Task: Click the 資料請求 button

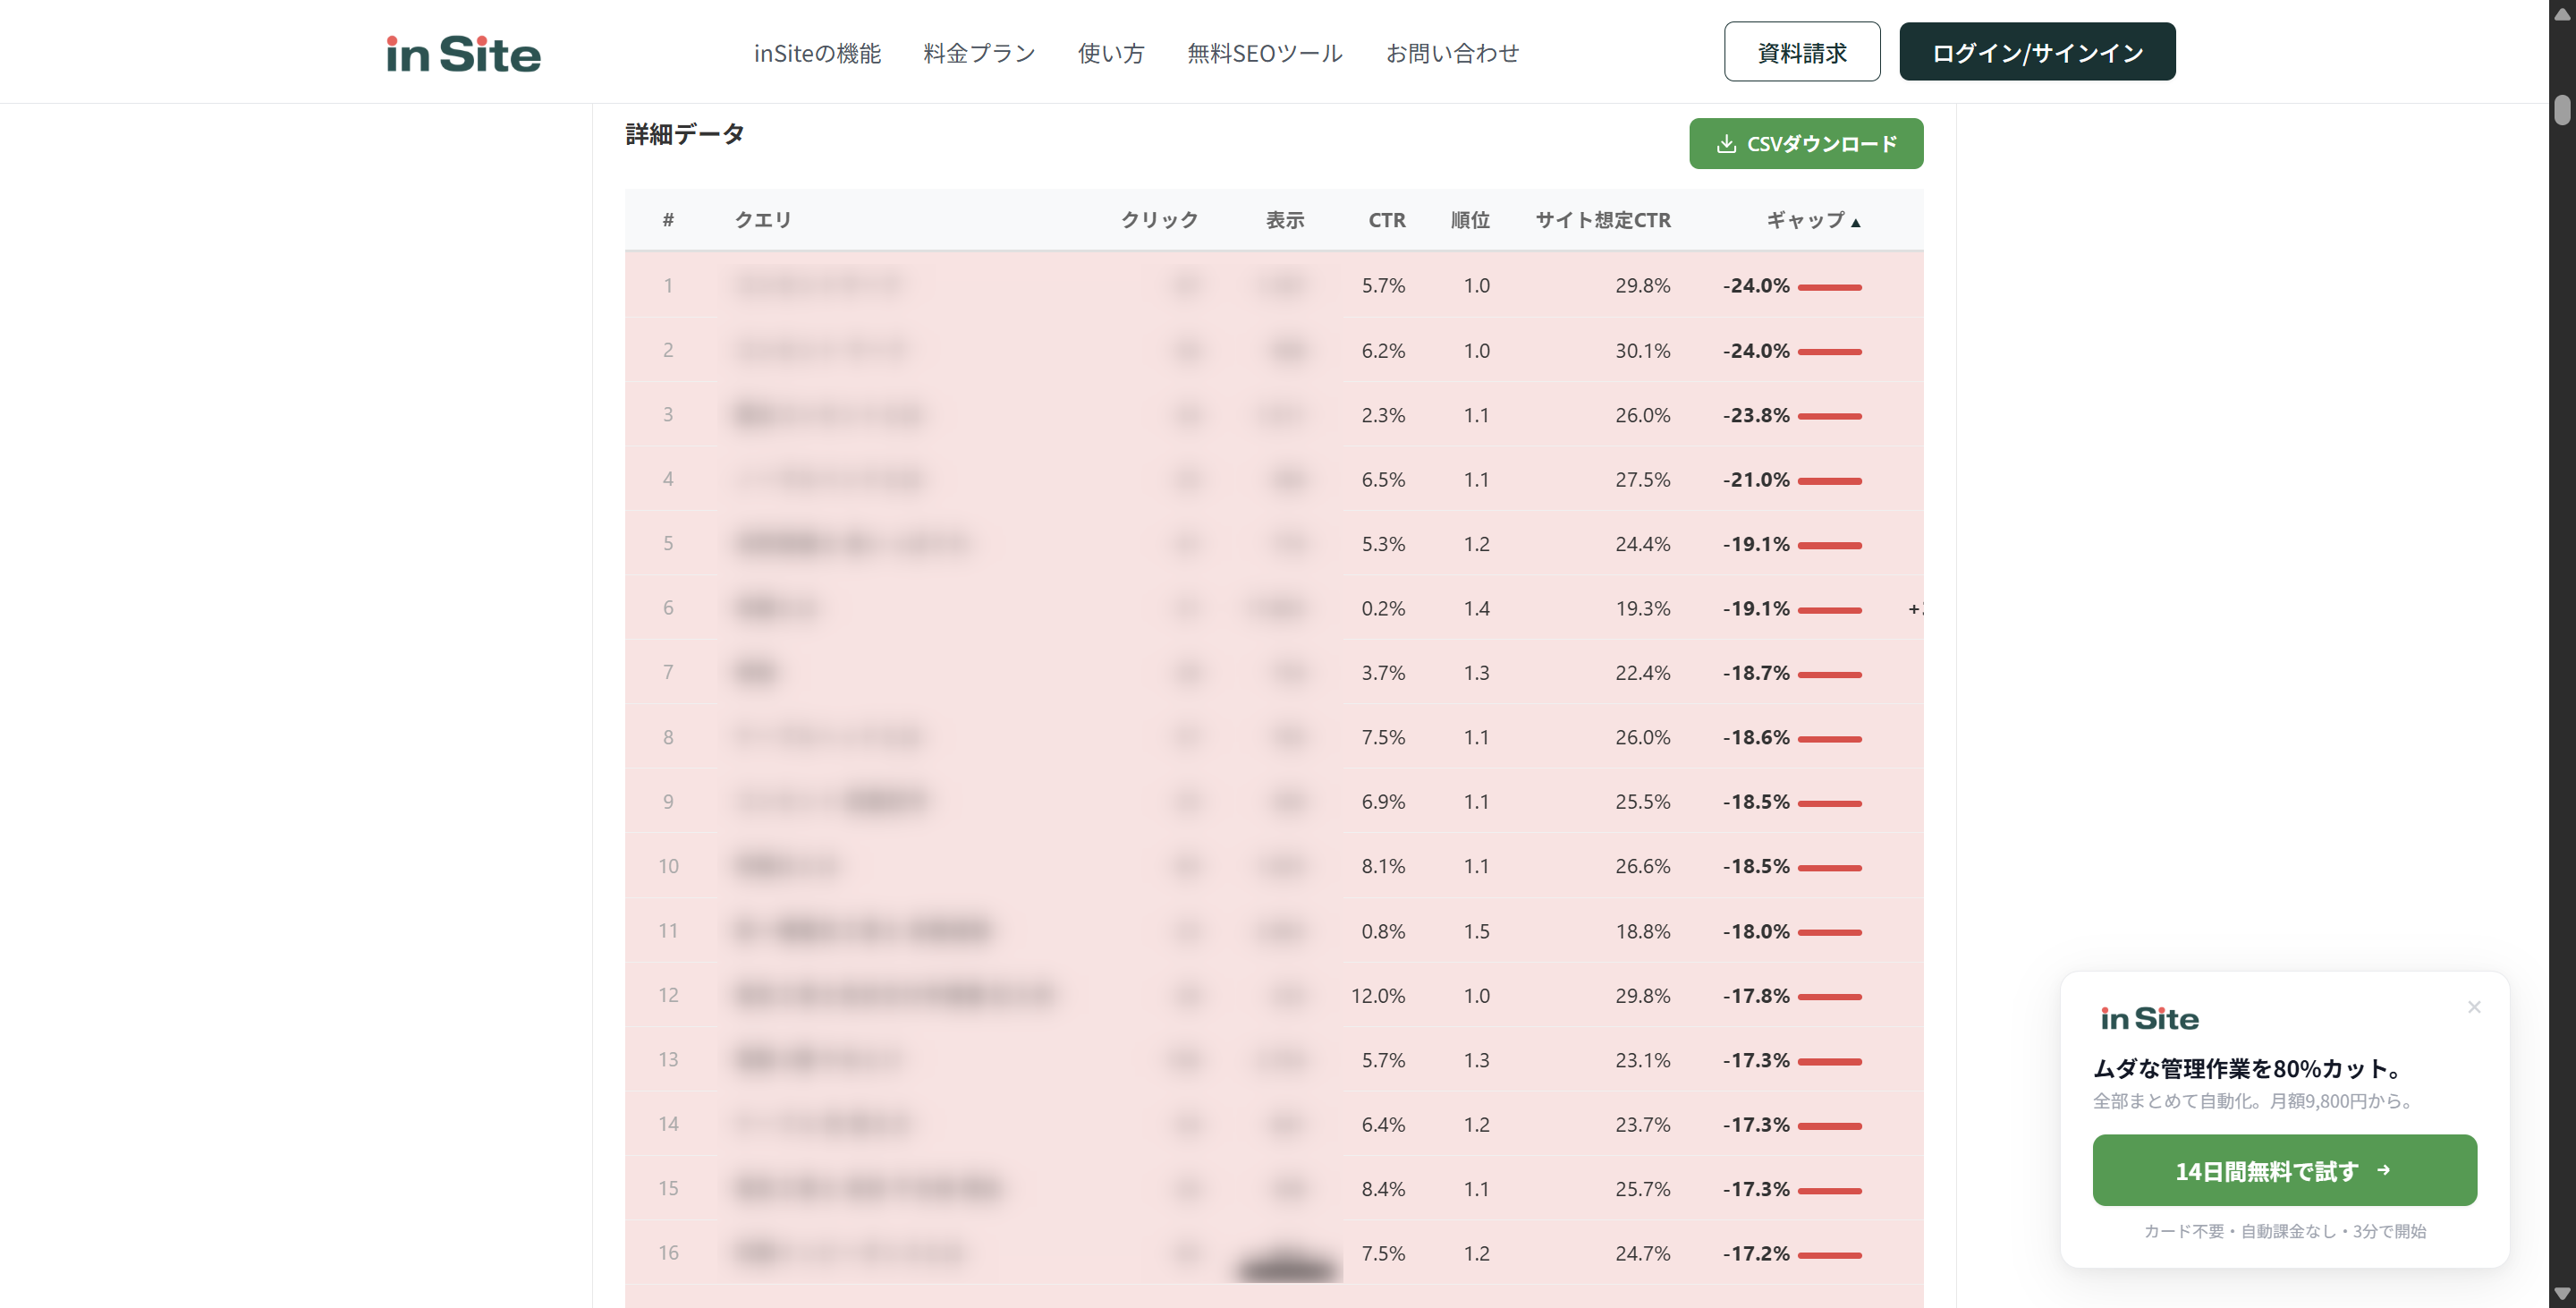Action: click(1801, 51)
